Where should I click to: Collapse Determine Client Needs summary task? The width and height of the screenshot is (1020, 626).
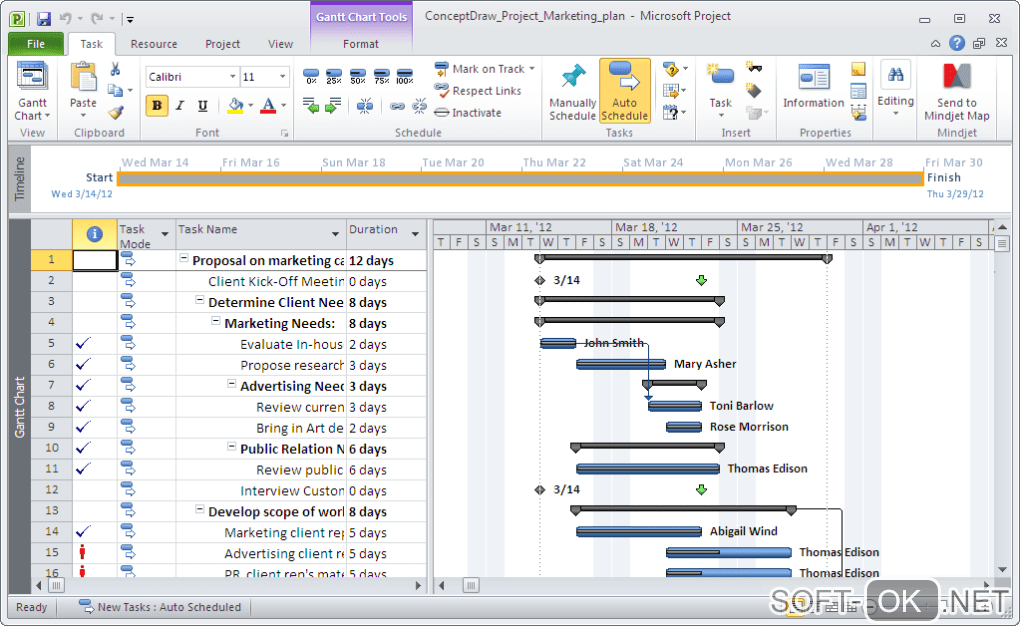click(x=200, y=300)
